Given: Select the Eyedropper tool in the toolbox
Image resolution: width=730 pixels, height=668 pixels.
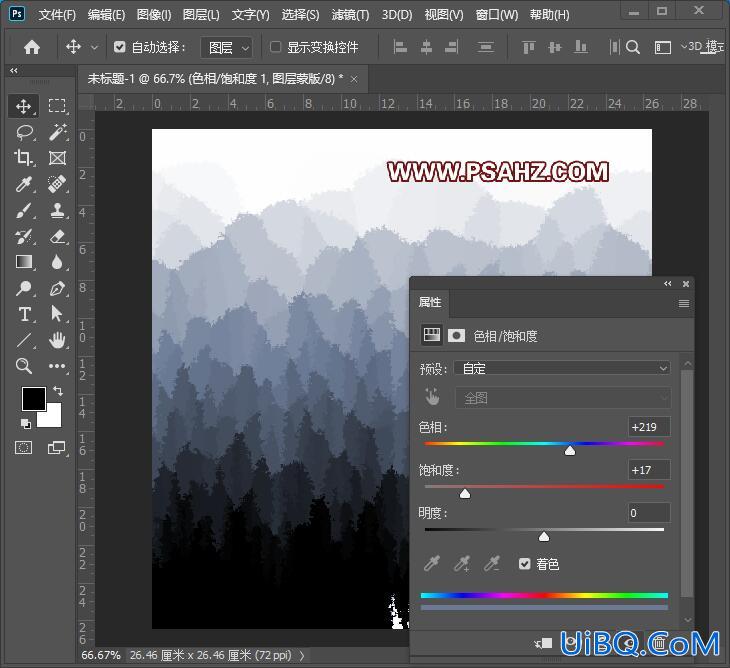Looking at the screenshot, I should click(x=23, y=184).
